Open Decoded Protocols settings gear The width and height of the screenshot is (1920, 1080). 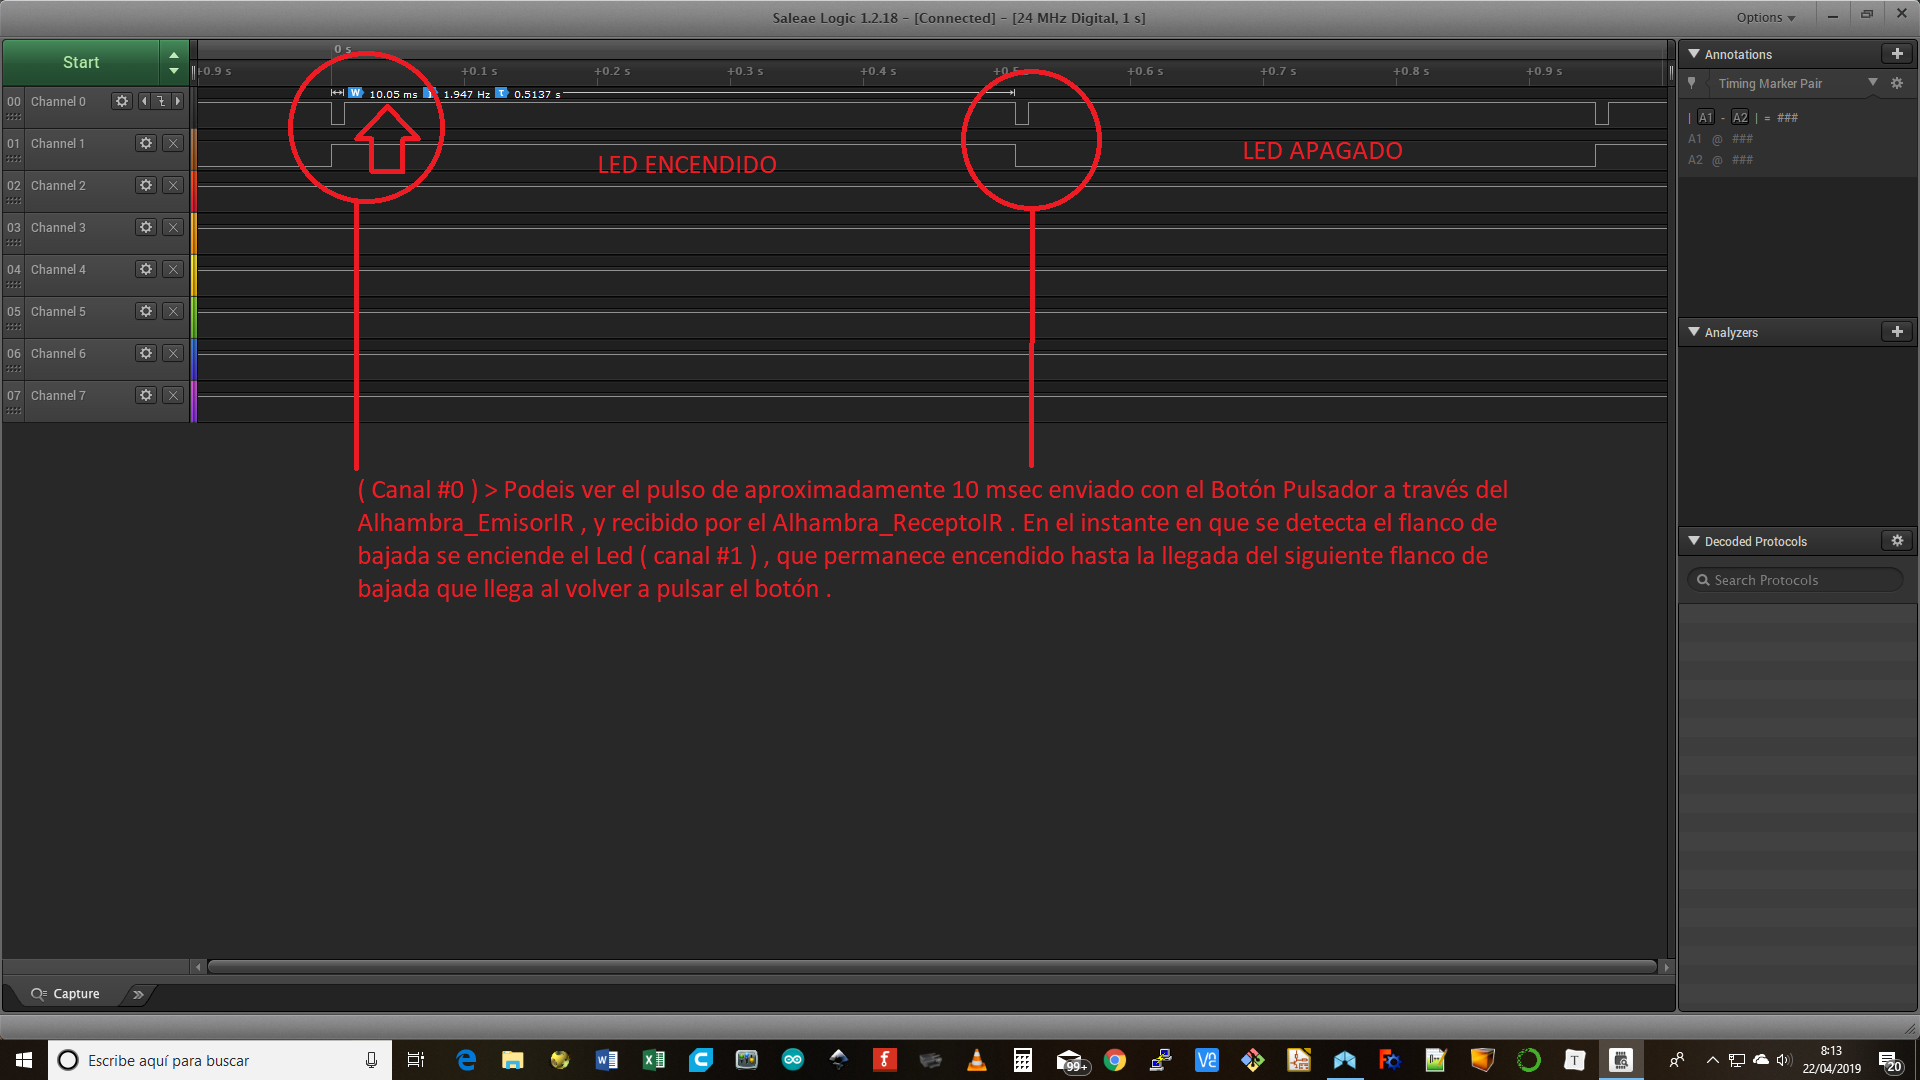(1897, 541)
